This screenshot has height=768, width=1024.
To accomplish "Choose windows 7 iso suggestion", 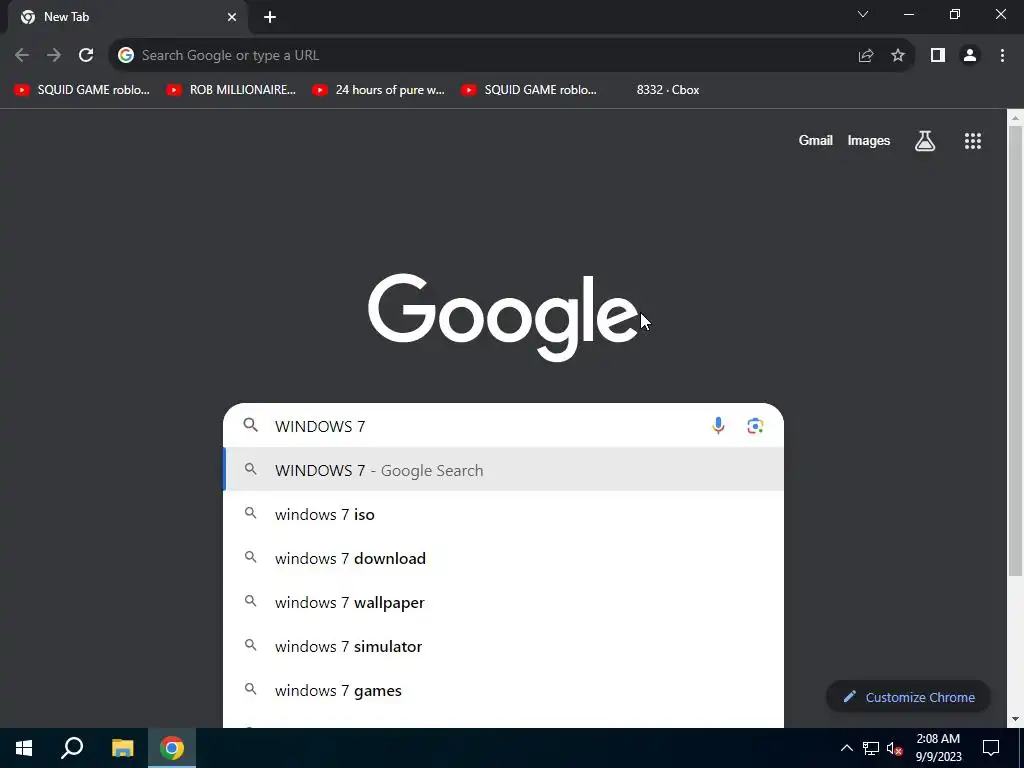I will pos(504,515).
